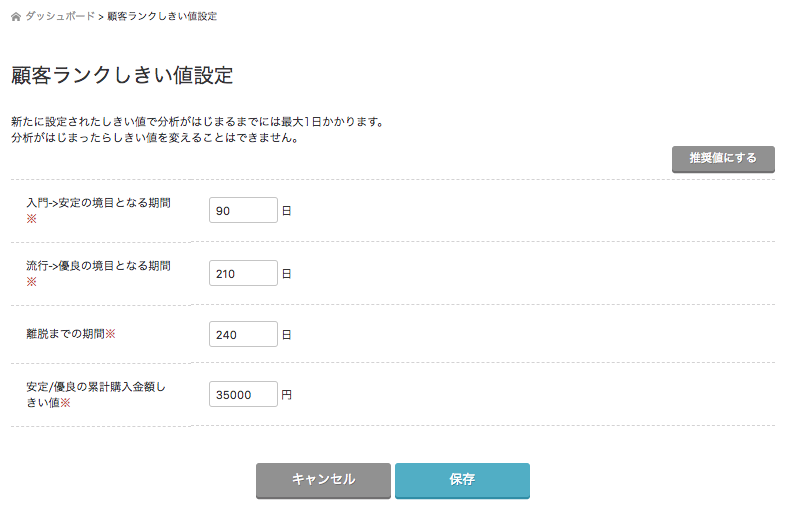
Task: Click the notice line starting with 新たに設定された
Action: pos(197,122)
